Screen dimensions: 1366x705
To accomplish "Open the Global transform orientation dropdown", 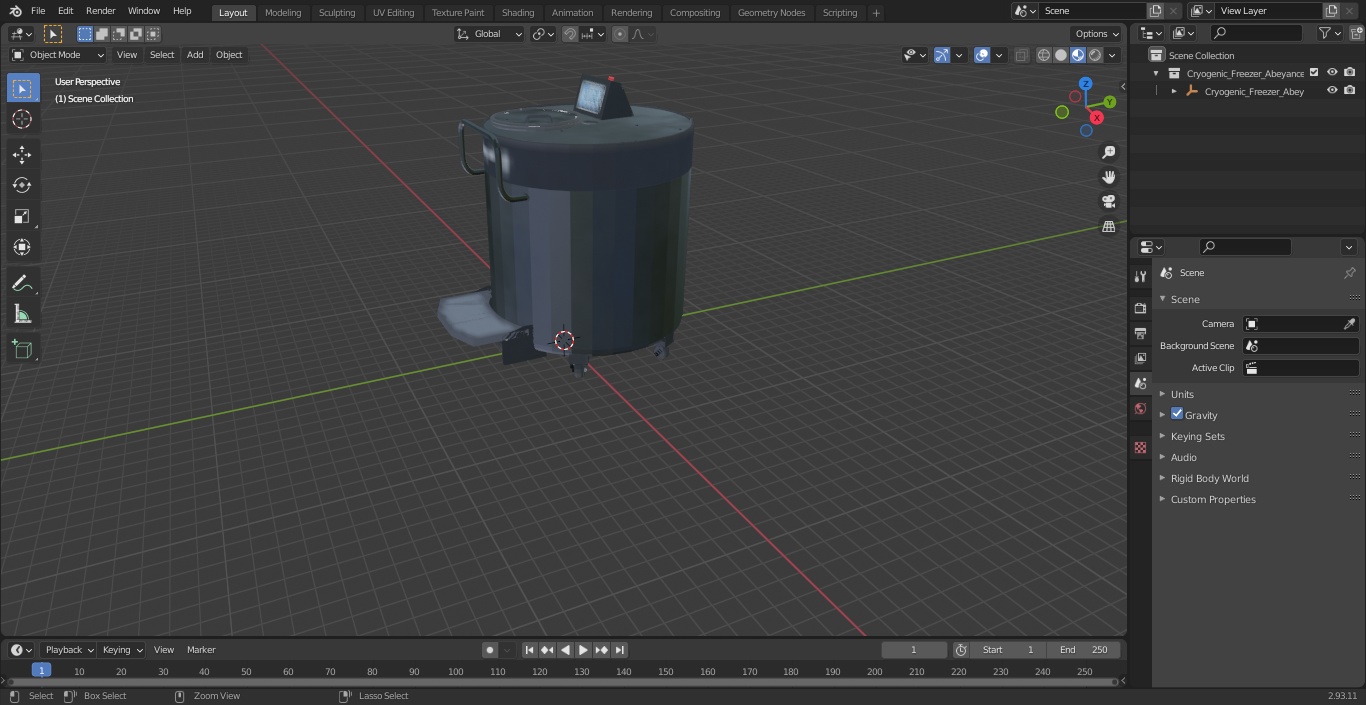I will pyautogui.click(x=489, y=34).
